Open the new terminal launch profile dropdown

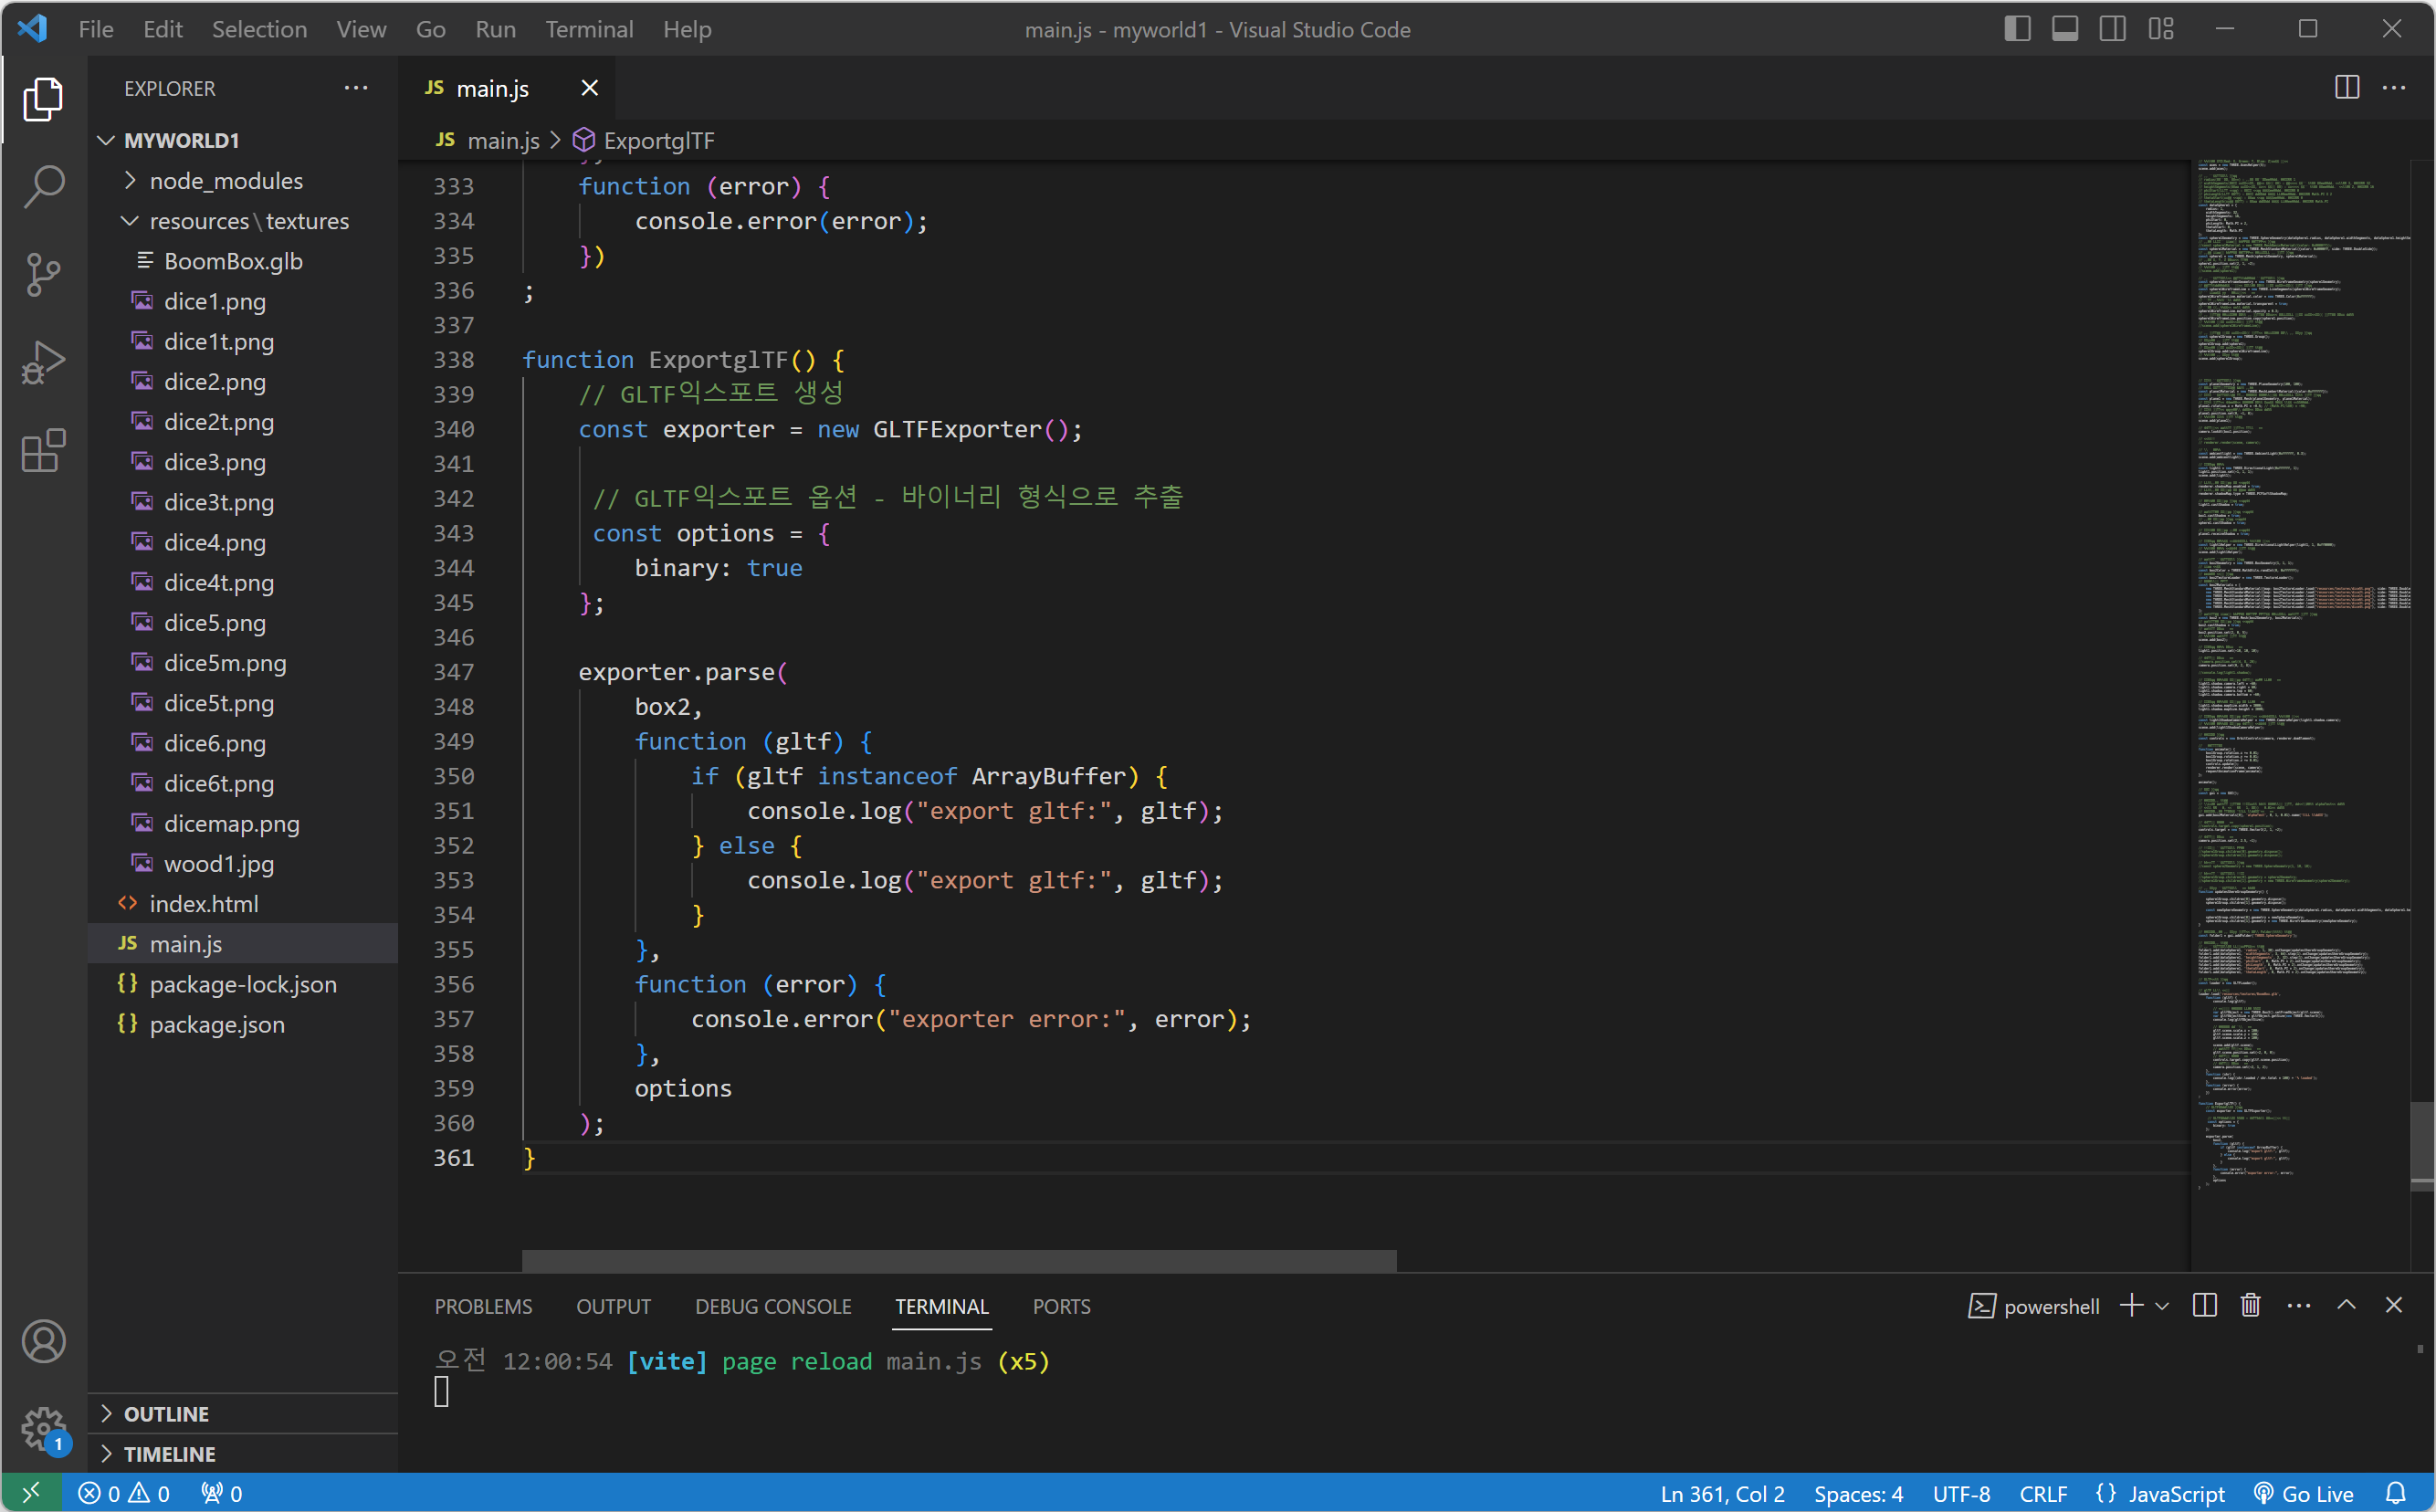[2162, 1306]
